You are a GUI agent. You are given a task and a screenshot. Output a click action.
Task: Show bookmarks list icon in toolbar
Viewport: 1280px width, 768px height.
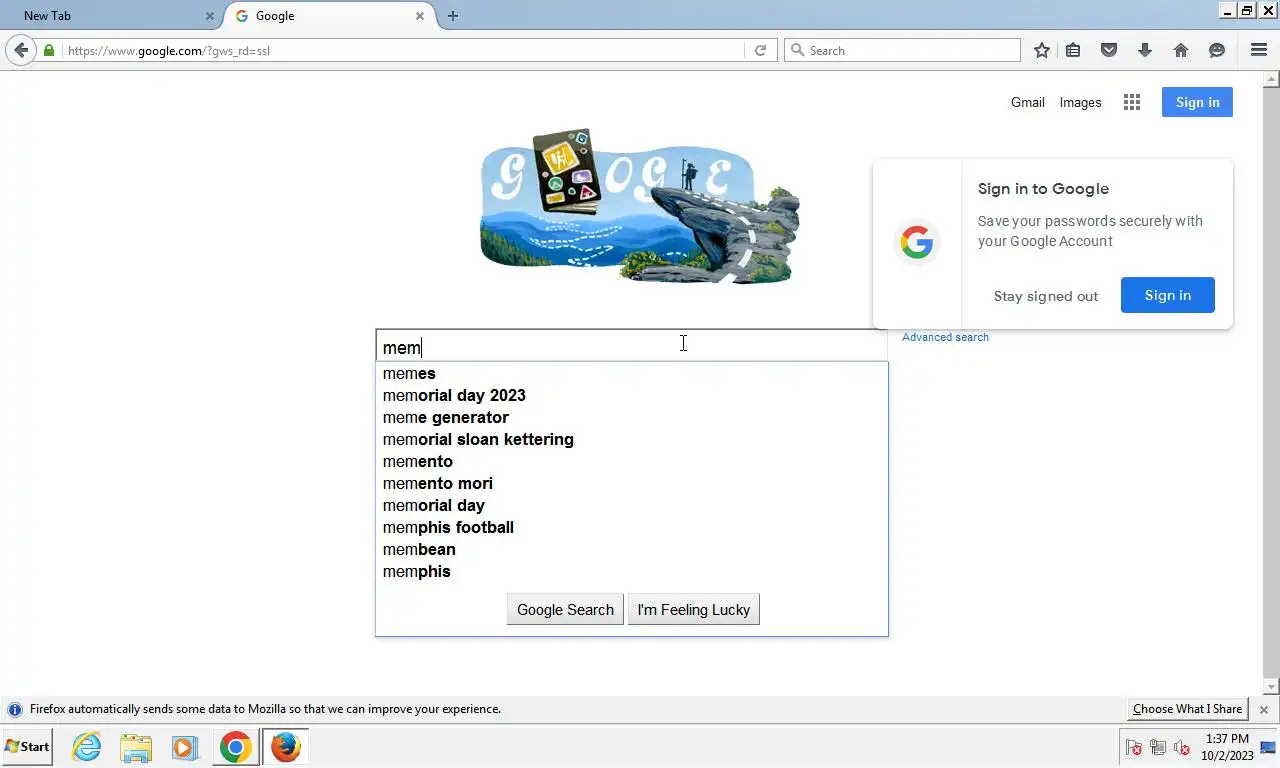tap(1073, 50)
